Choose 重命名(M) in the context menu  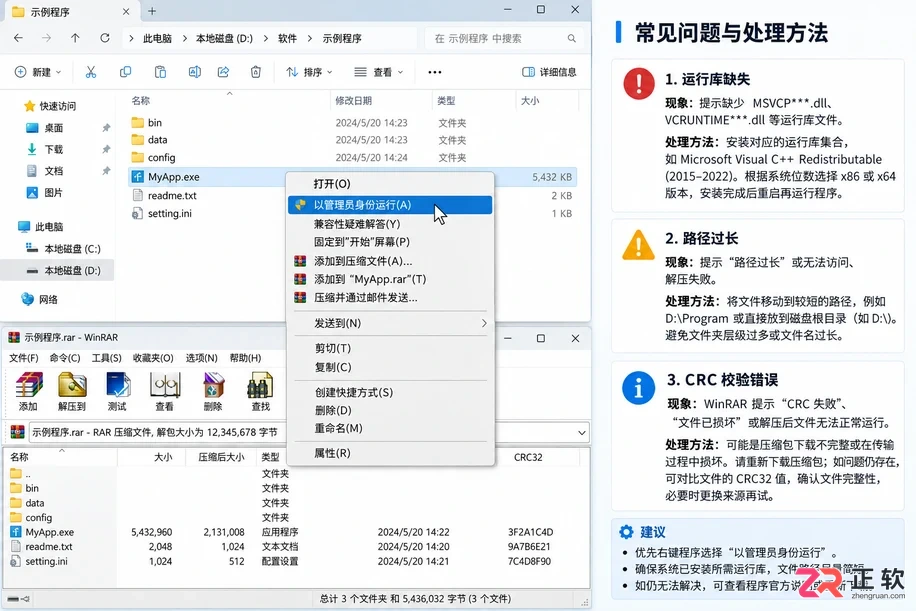point(390,428)
